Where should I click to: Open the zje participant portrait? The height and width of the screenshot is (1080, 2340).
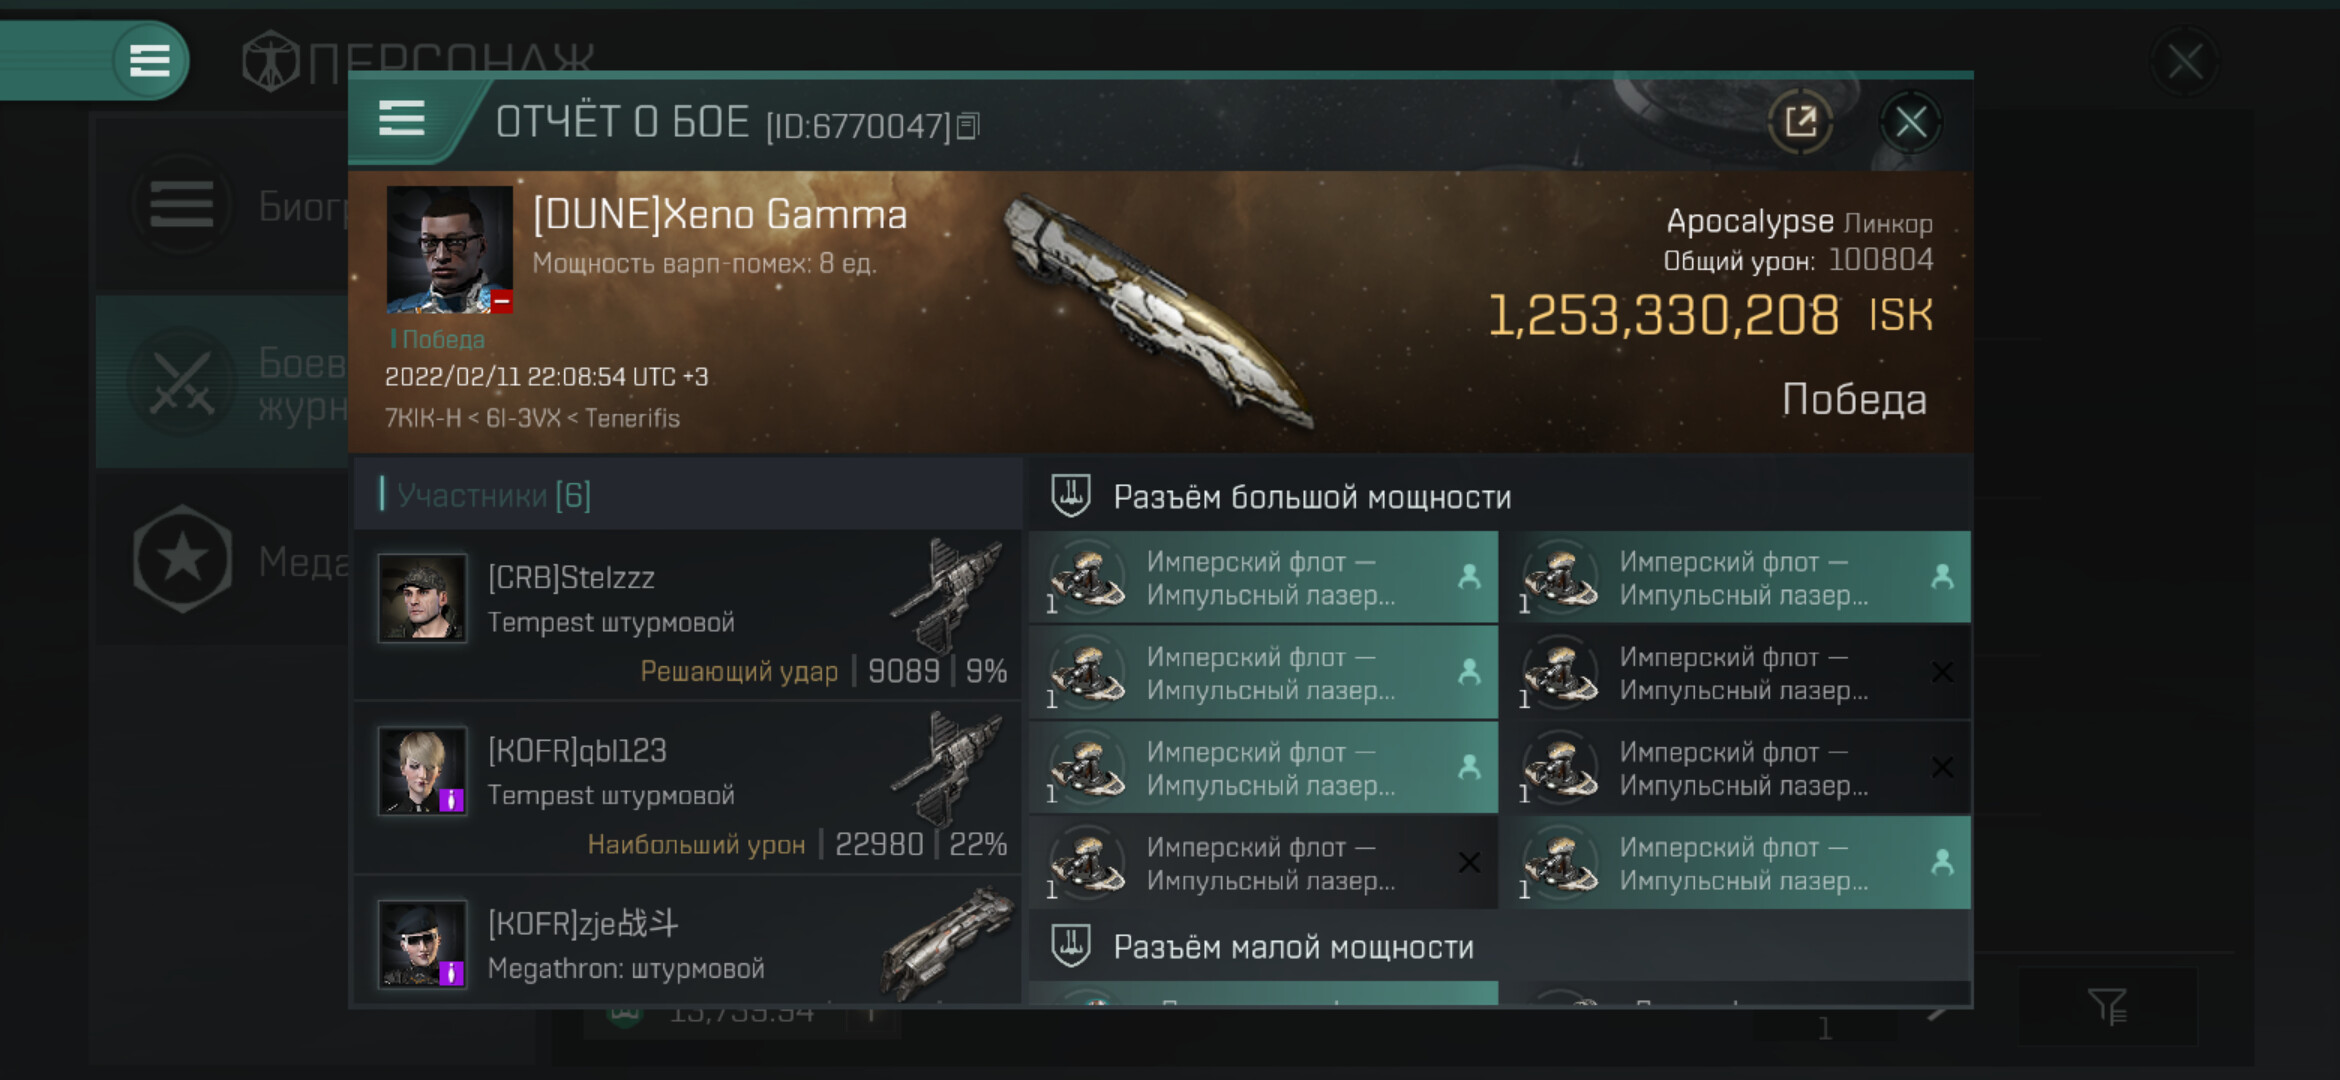point(422,943)
